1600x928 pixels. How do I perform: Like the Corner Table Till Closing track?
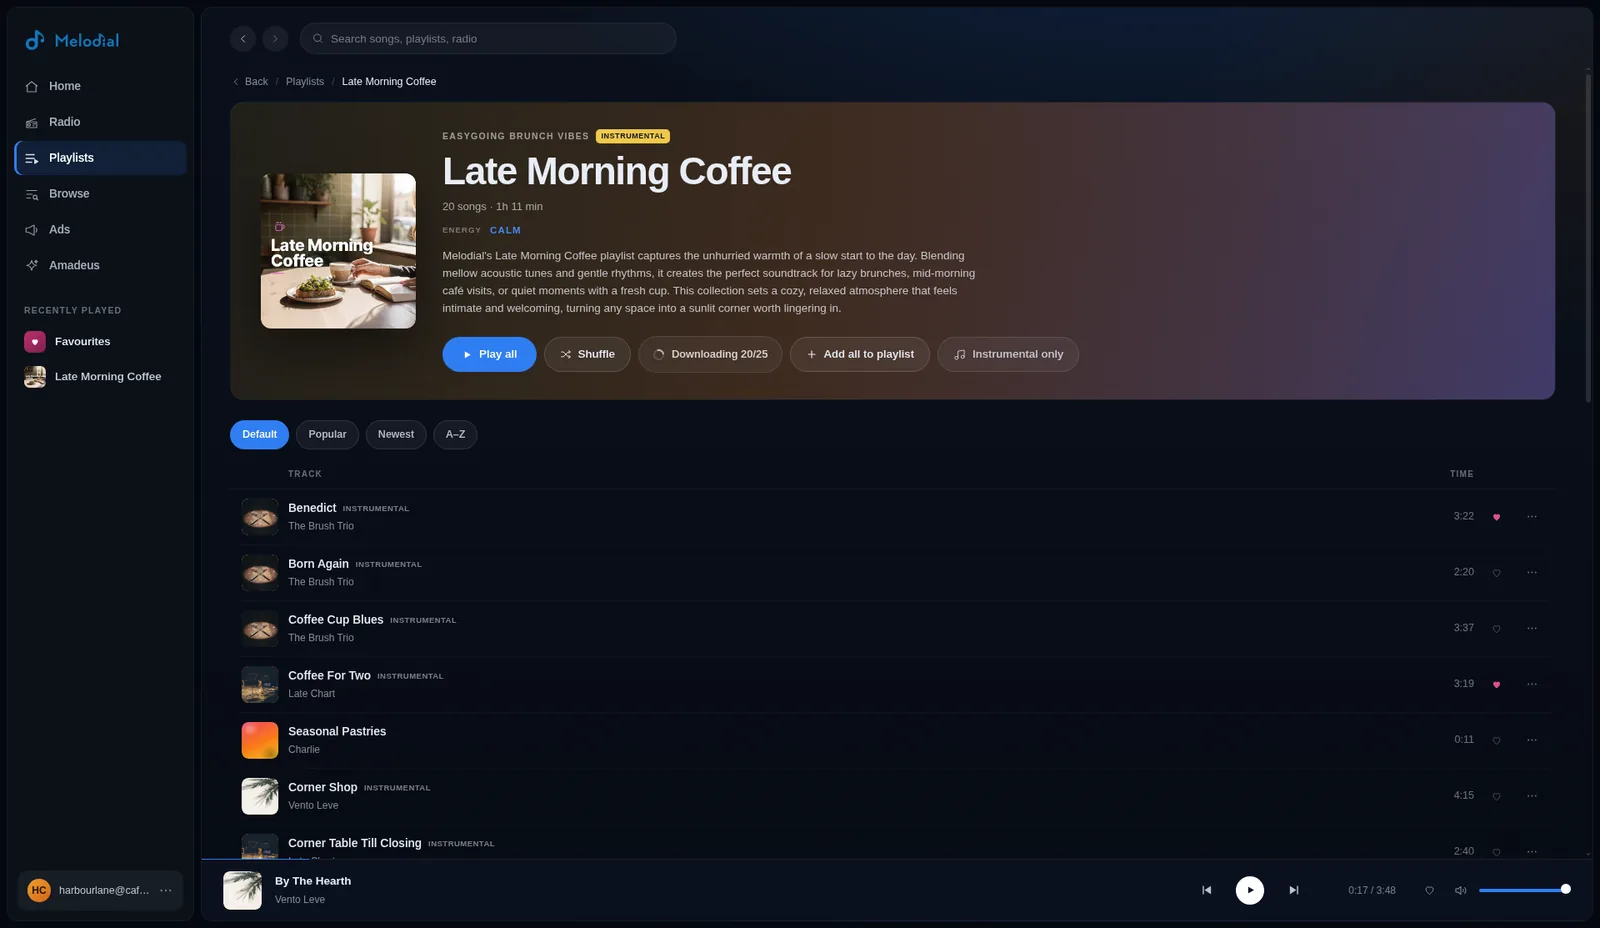click(x=1496, y=852)
